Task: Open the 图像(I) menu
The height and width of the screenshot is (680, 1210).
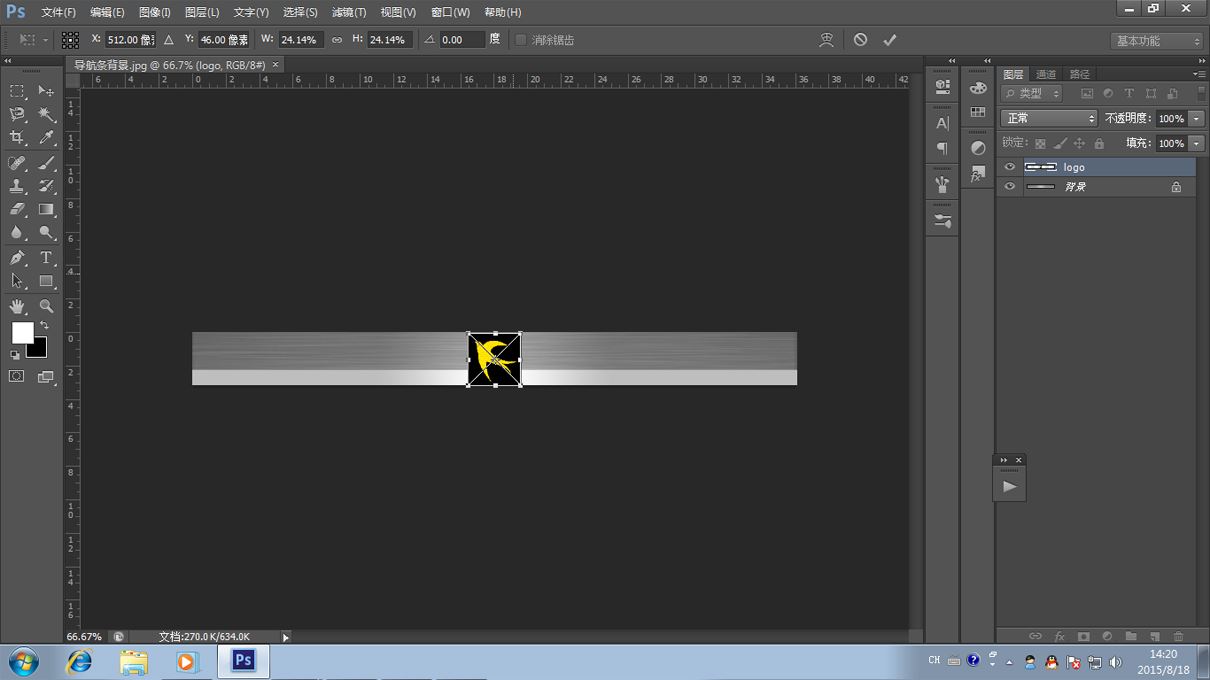Action: (x=154, y=12)
